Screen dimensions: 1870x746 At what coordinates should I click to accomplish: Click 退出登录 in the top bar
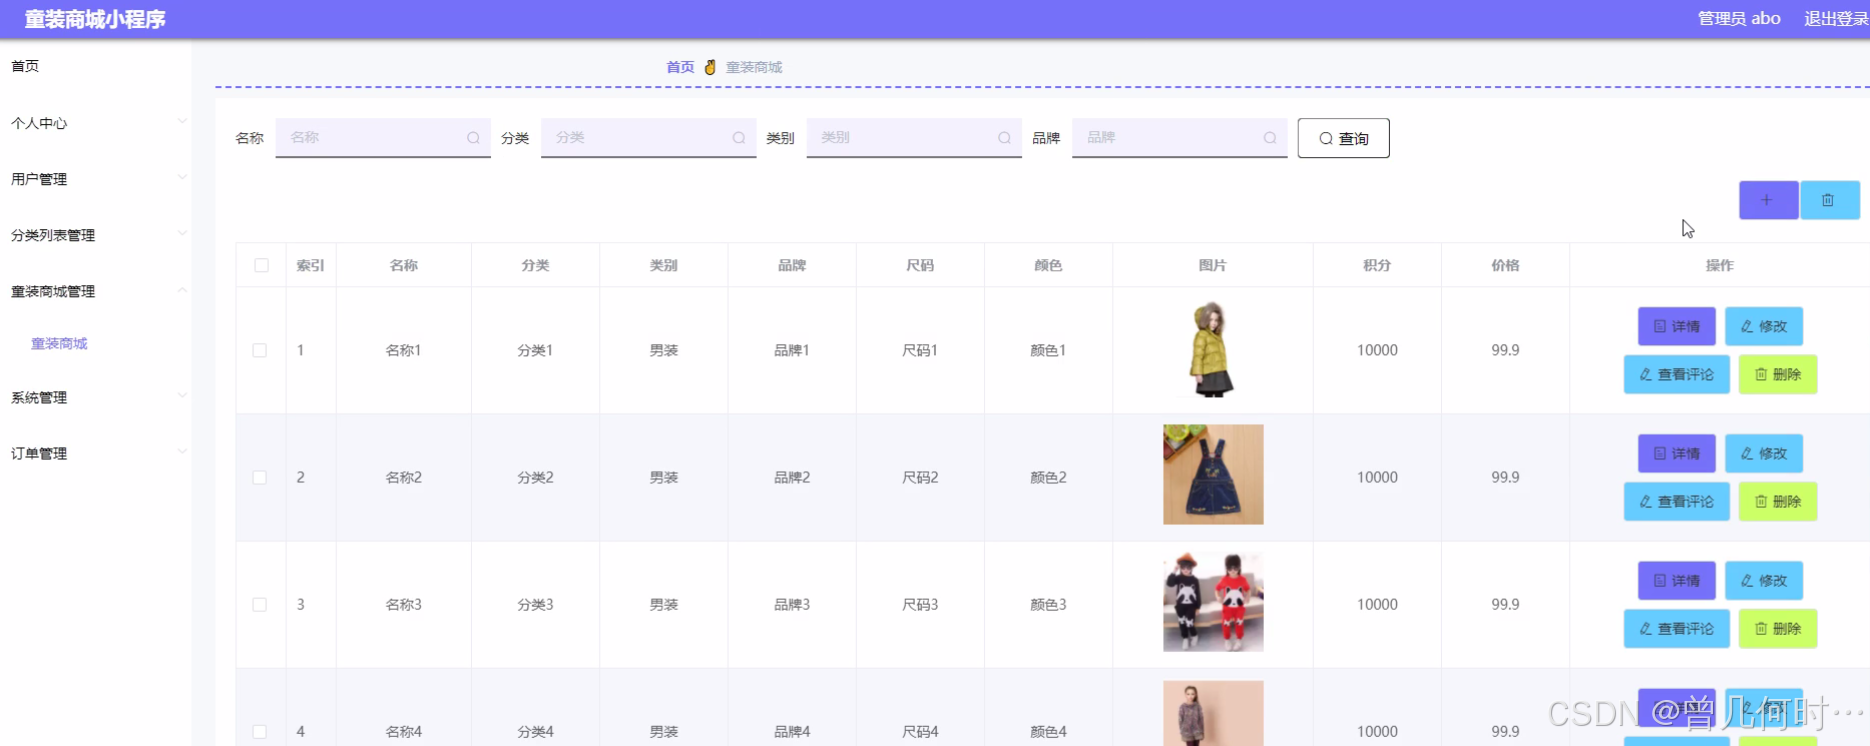(1836, 18)
